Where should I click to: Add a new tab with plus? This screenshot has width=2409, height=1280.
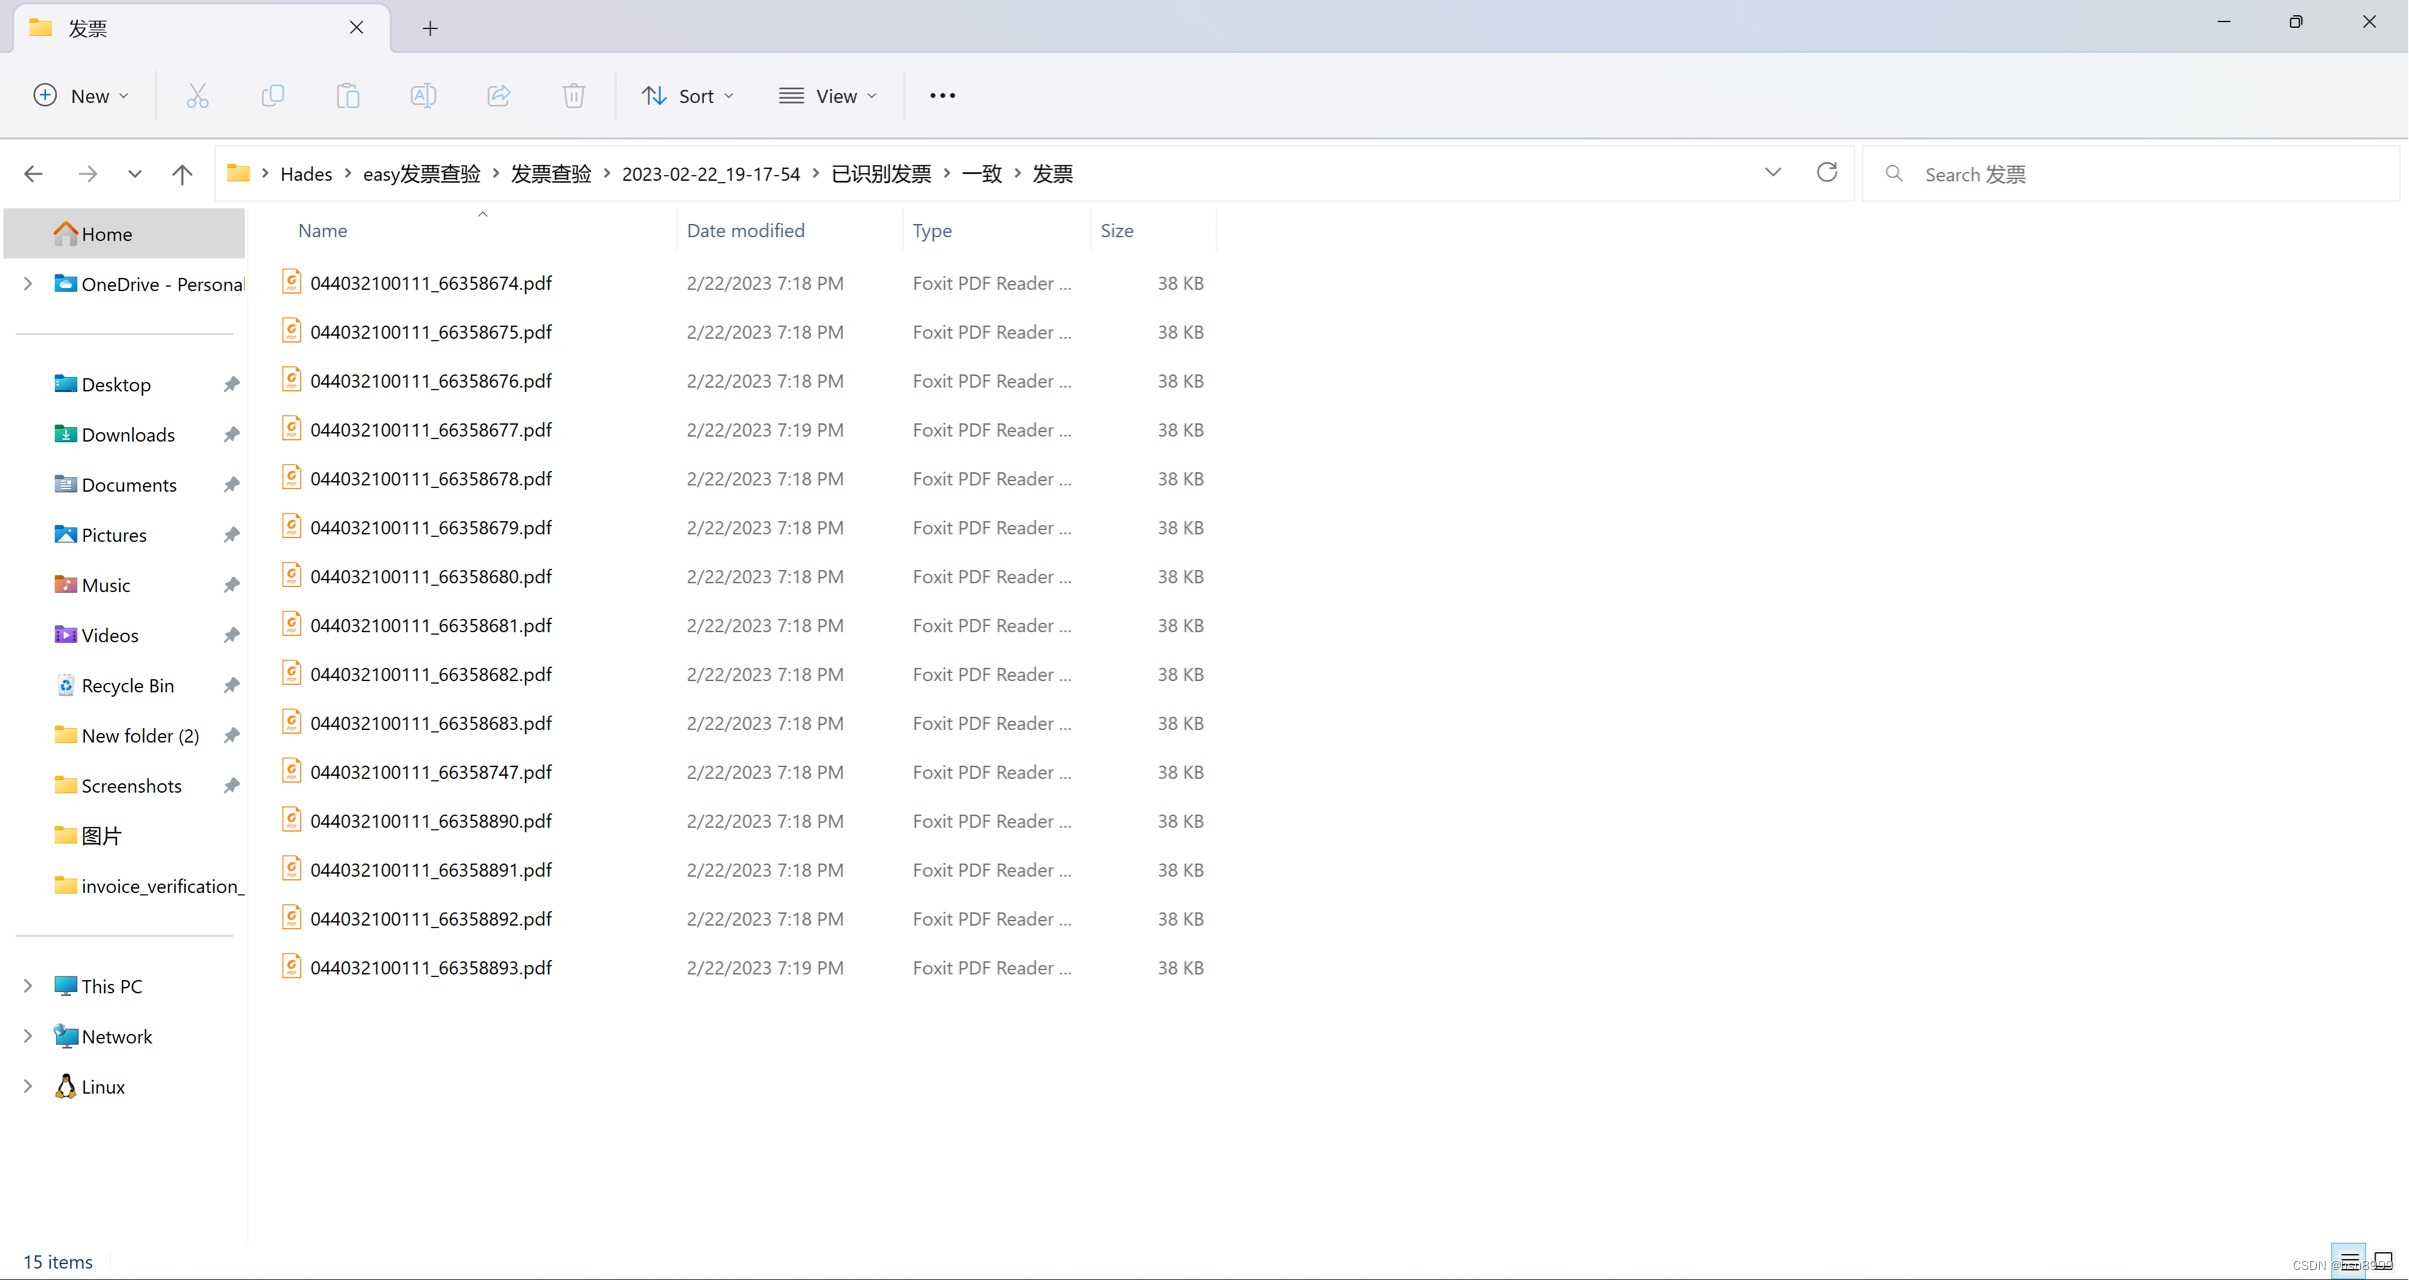[x=430, y=28]
